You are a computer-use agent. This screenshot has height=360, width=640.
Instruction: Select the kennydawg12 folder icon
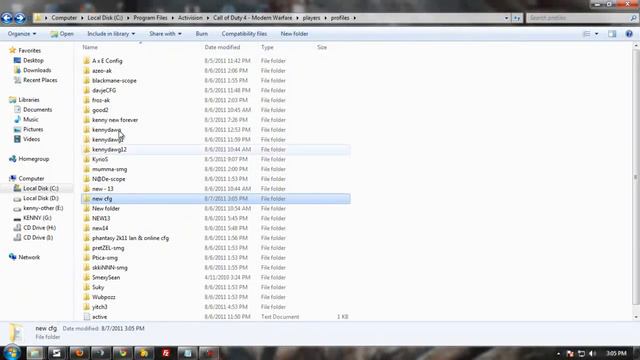(87, 149)
